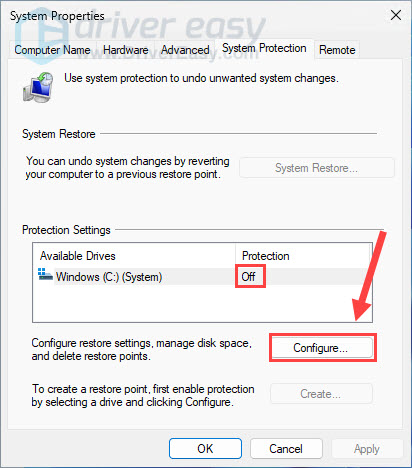Click empty area of drives list
This screenshot has height=468, width=412.
click(202, 303)
